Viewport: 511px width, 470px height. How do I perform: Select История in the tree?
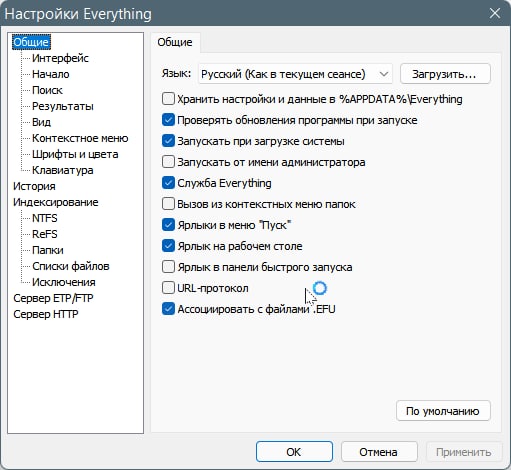[34, 186]
